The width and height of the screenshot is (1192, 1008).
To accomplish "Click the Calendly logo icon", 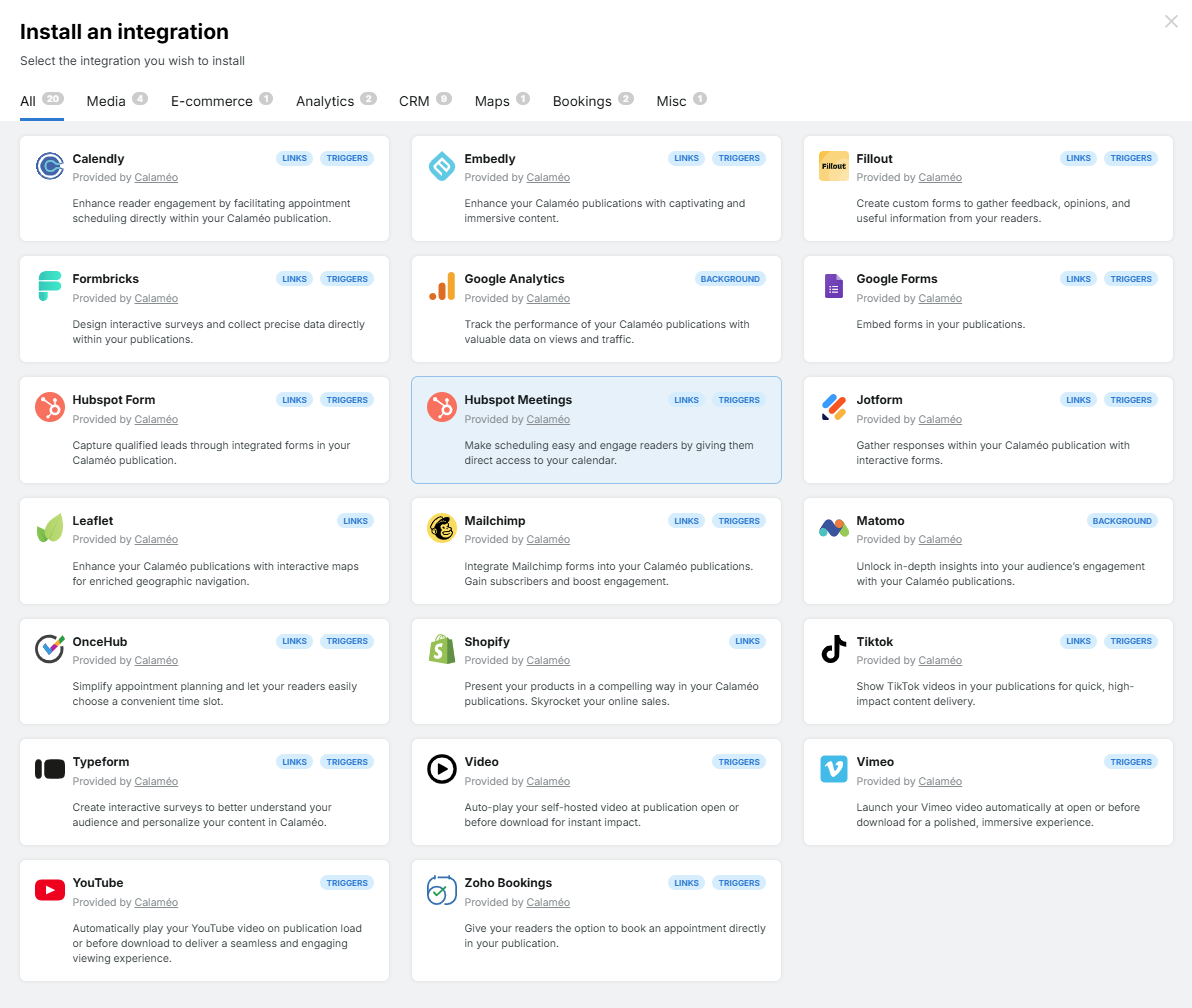I will tap(49, 166).
